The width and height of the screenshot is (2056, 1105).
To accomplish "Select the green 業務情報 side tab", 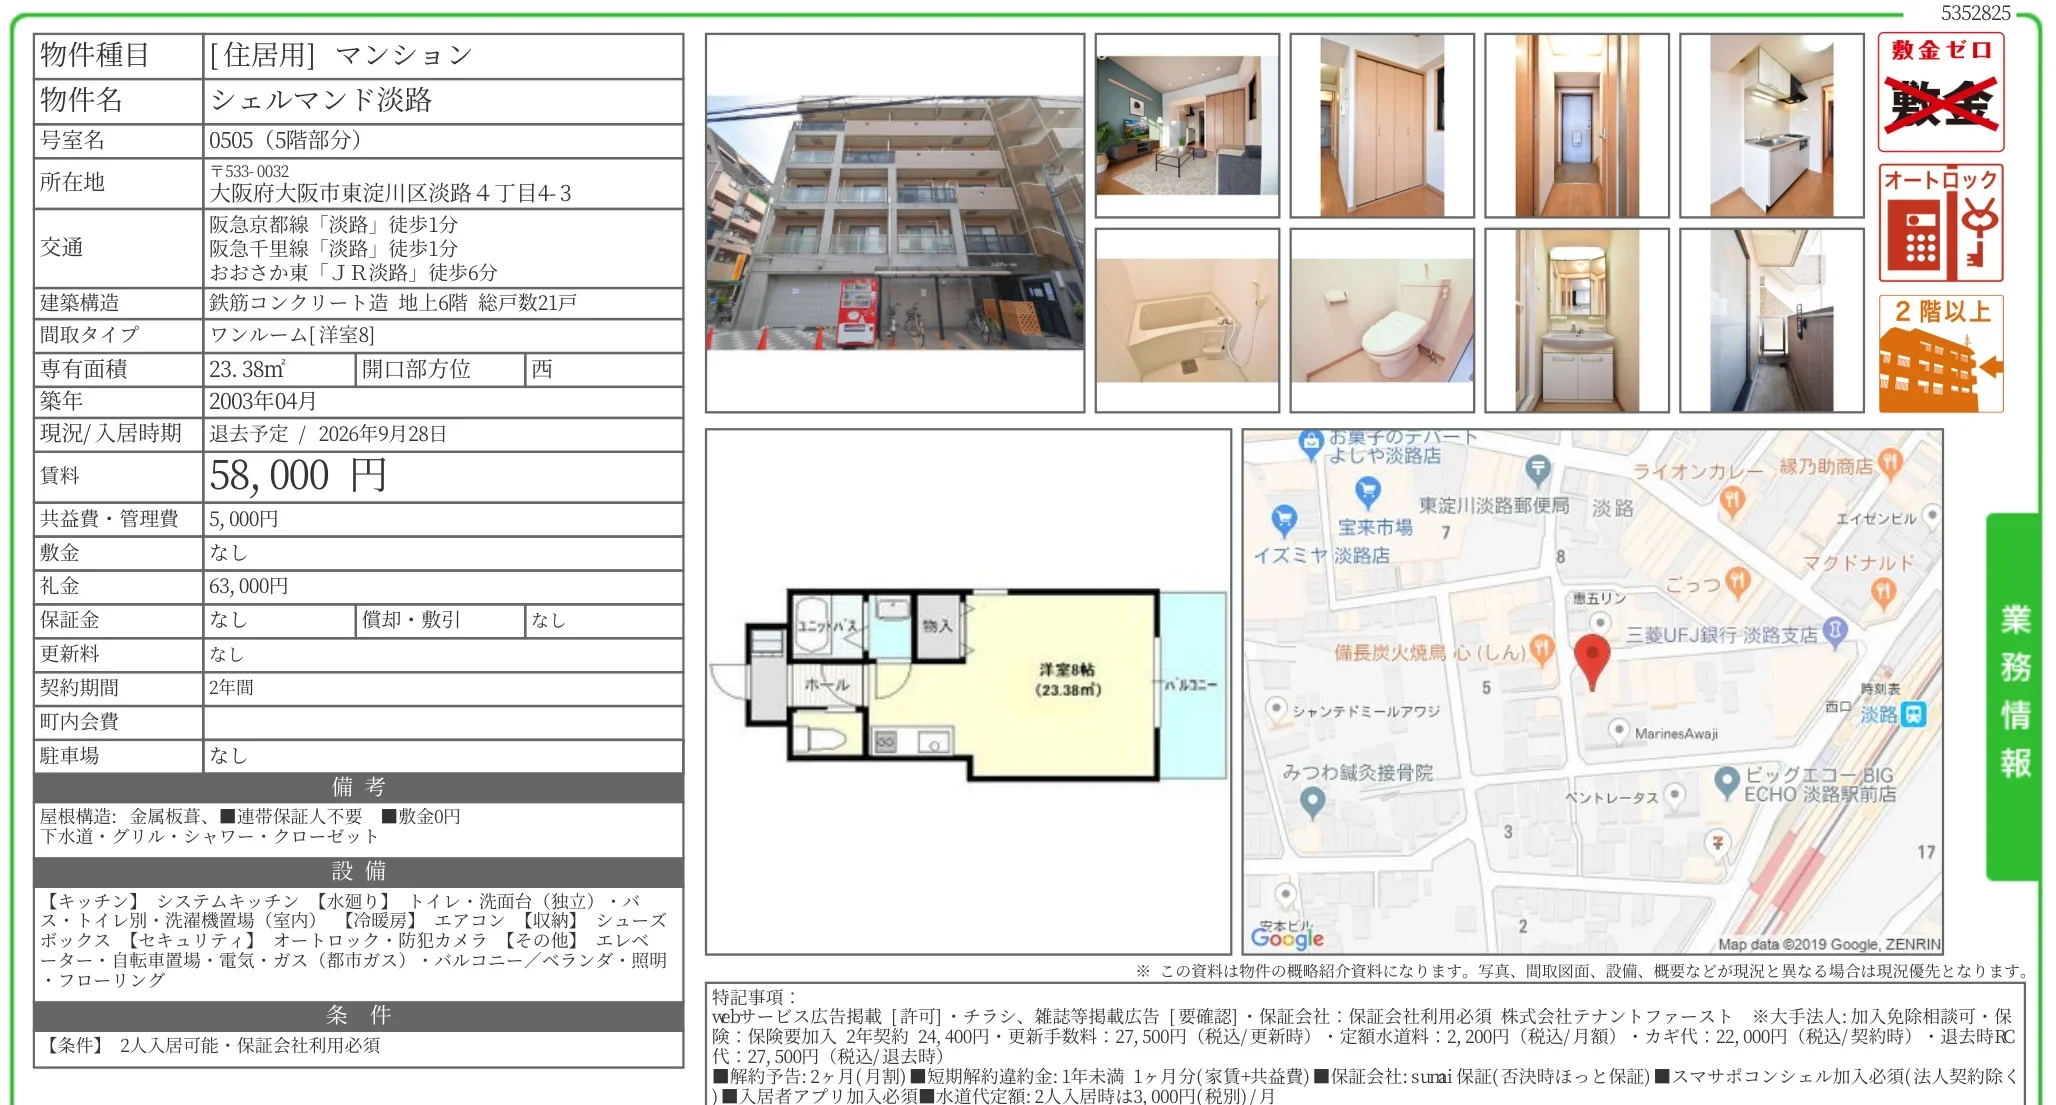I will [x=2013, y=696].
